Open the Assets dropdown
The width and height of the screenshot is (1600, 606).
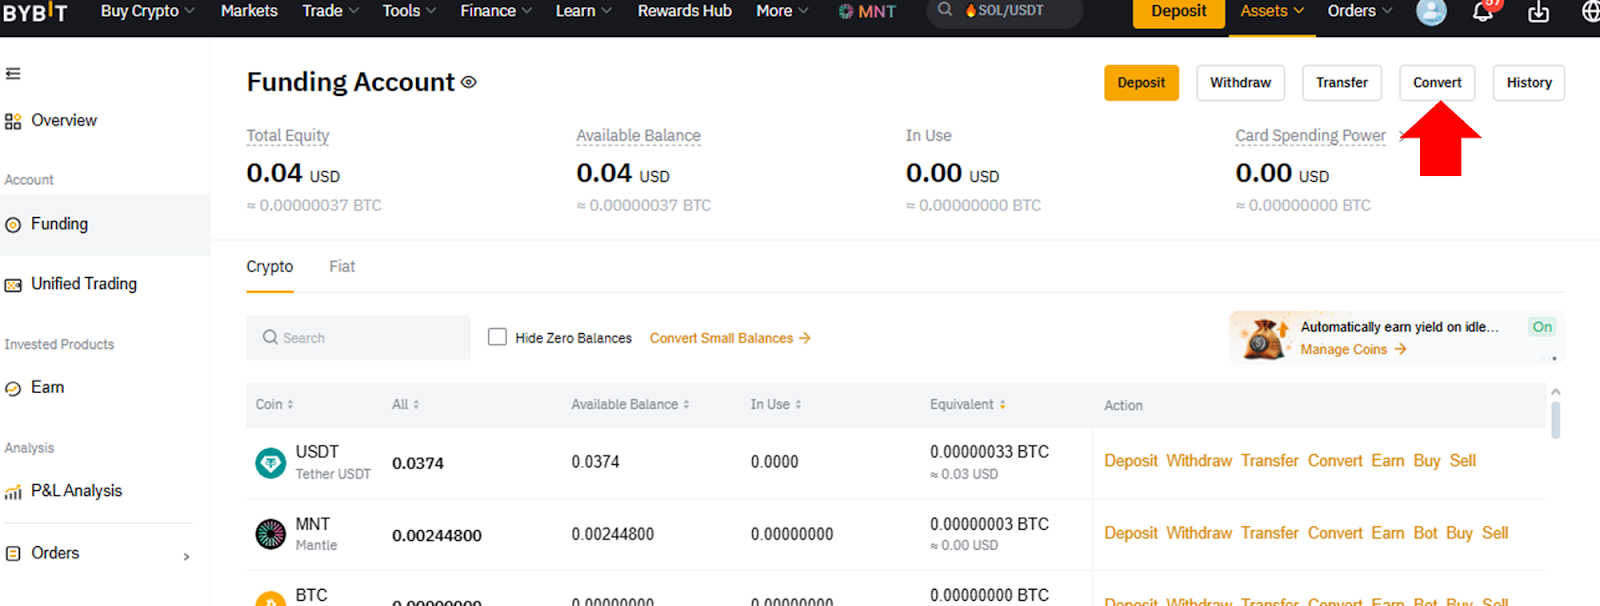point(1272,11)
